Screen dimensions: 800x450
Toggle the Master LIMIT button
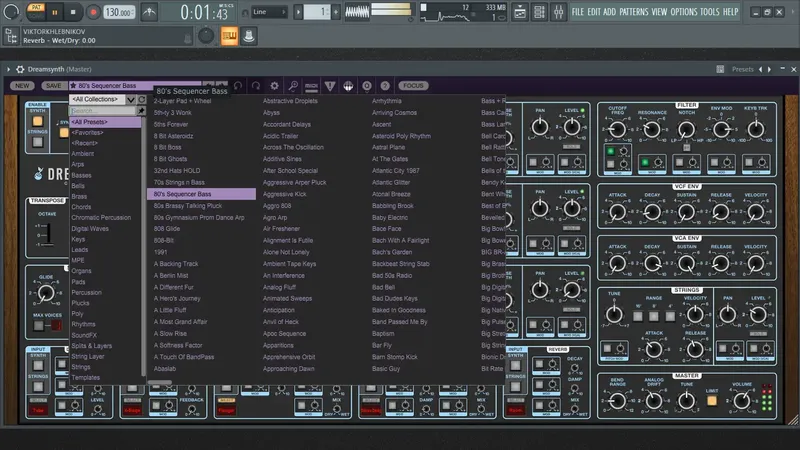(711, 400)
